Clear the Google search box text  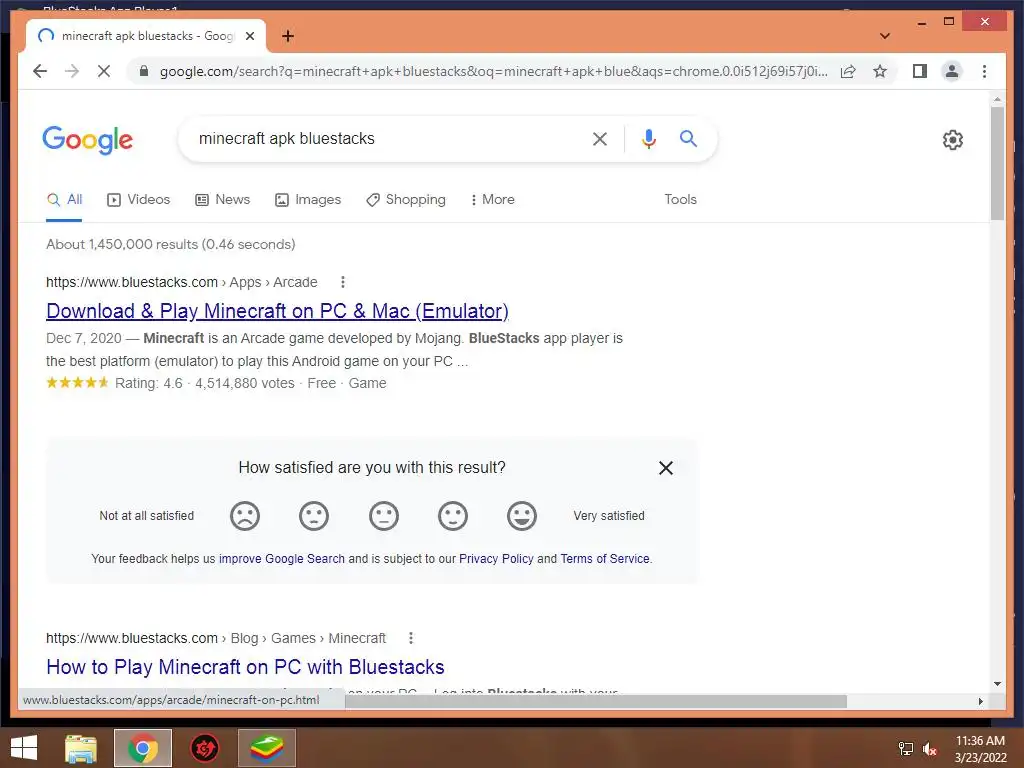click(x=600, y=138)
